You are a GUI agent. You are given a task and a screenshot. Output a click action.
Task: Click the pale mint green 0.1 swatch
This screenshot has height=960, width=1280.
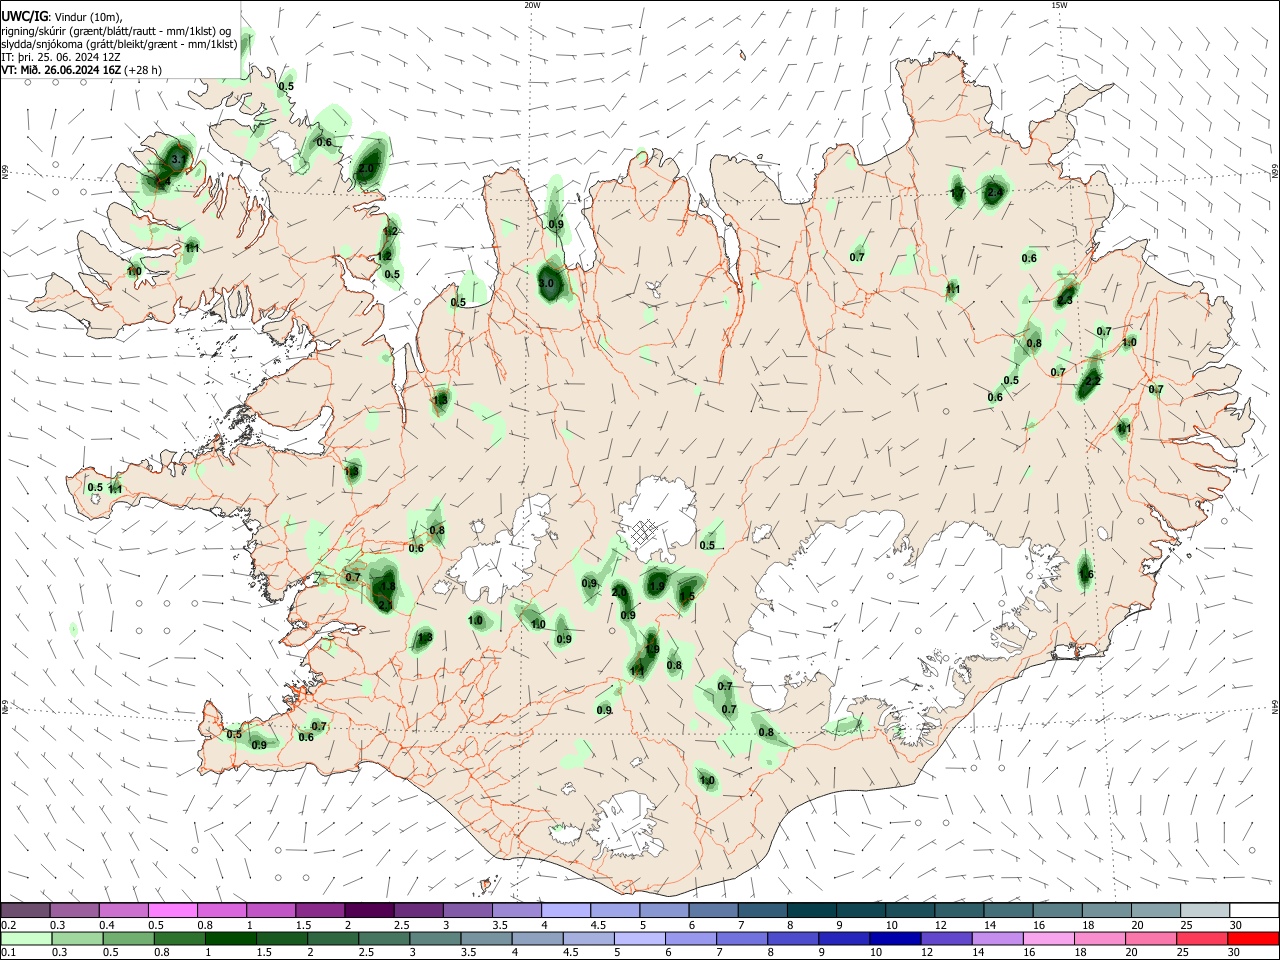26,938
